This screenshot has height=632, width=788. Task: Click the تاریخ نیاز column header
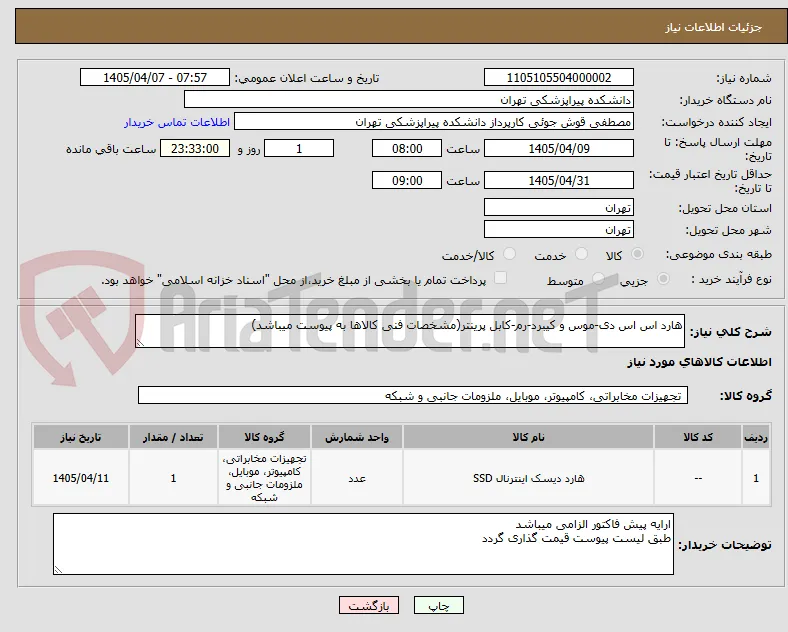(80, 437)
